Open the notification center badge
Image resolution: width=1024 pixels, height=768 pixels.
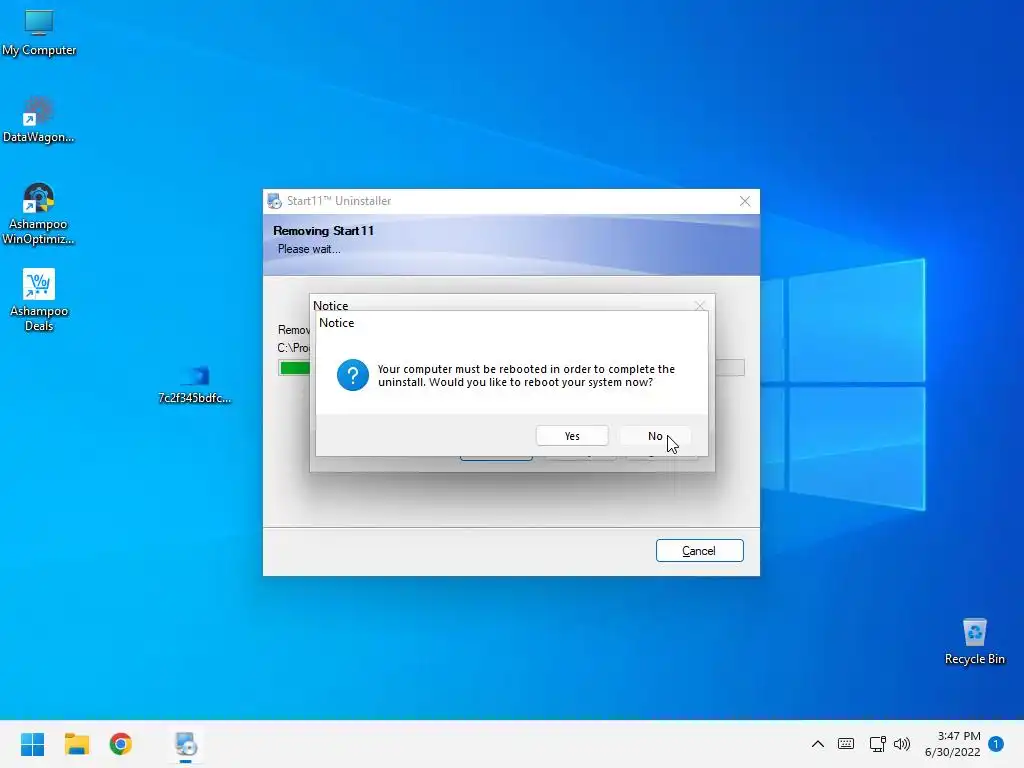995,744
